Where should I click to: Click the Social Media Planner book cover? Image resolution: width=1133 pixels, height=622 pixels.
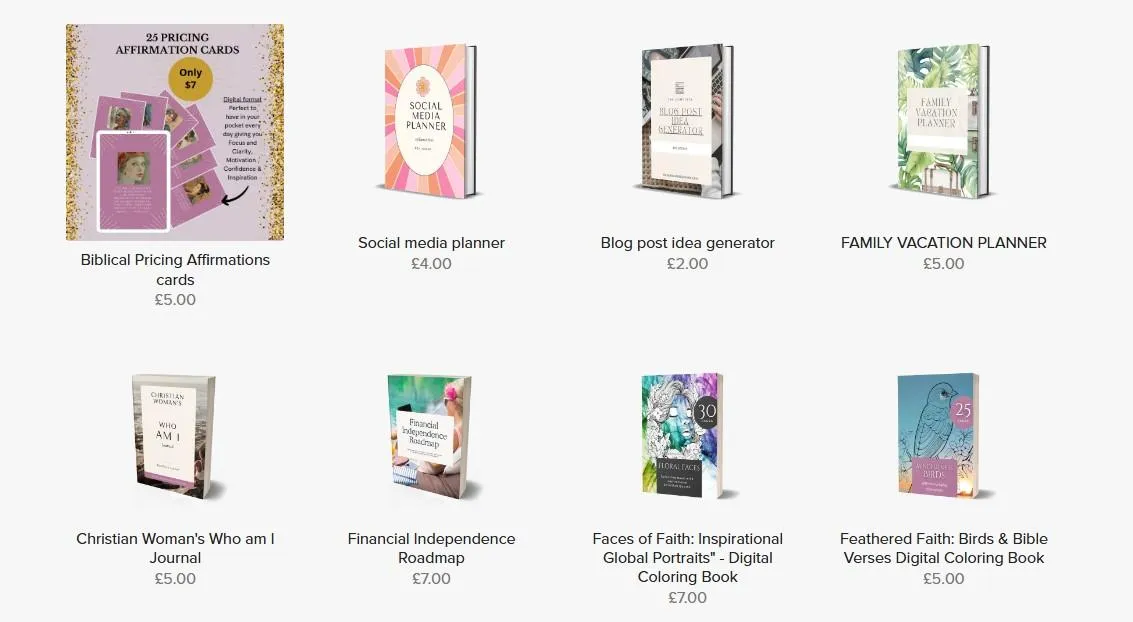[431, 121]
